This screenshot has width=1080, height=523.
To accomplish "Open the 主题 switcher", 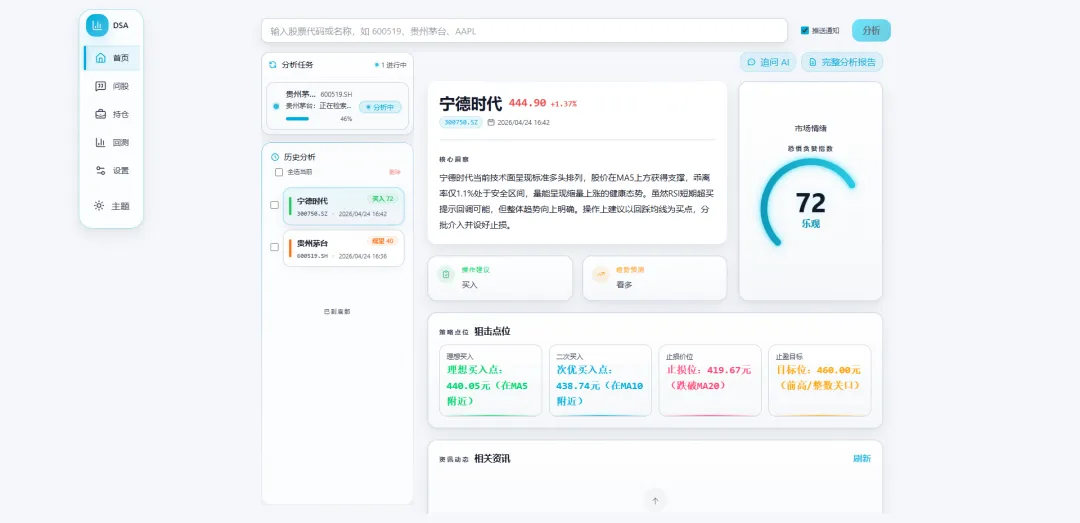I will (112, 205).
